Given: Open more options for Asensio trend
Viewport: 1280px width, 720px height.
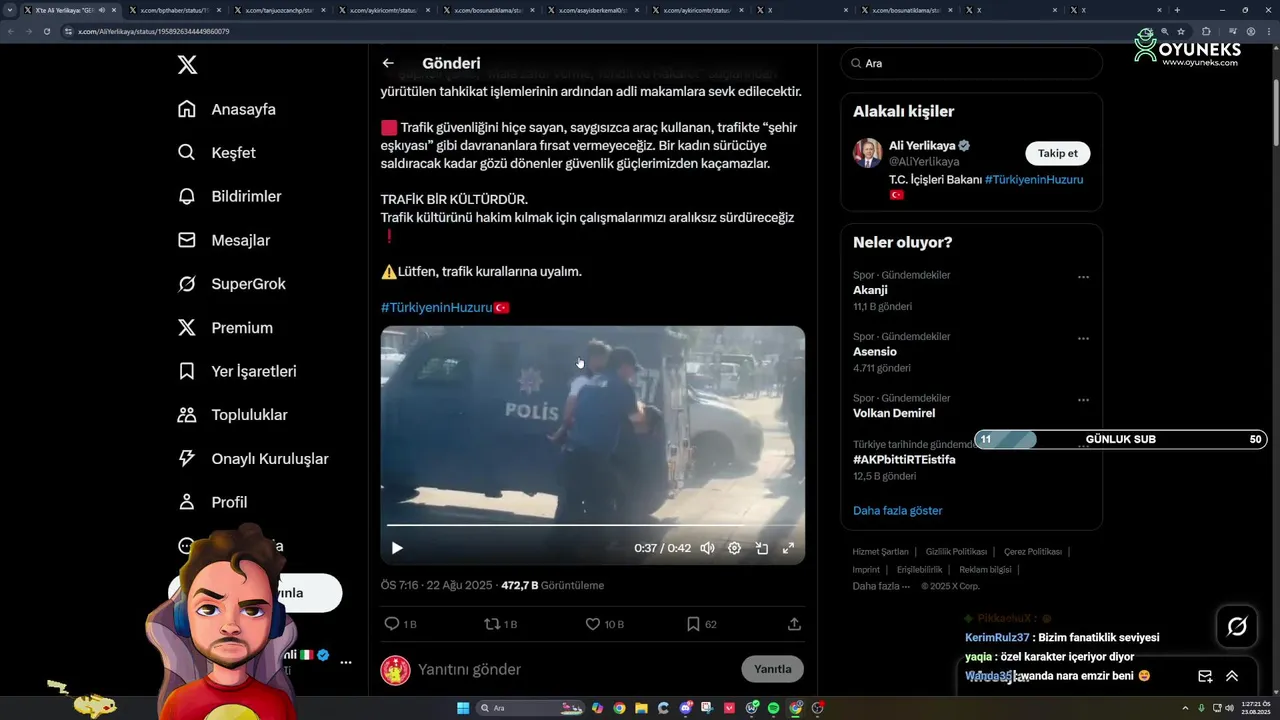Looking at the screenshot, I should (x=1083, y=338).
